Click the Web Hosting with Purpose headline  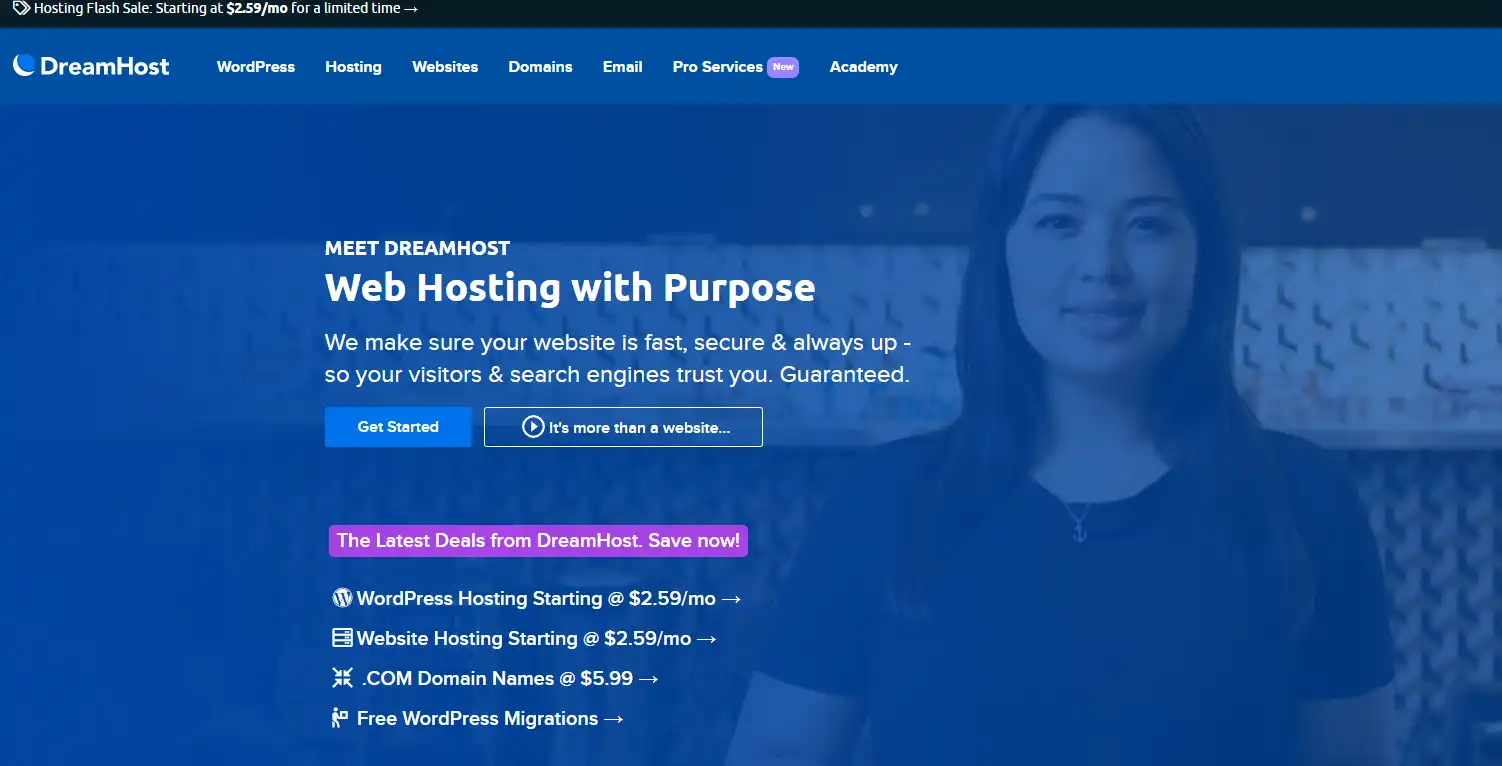pyautogui.click(x=570, y=288)
